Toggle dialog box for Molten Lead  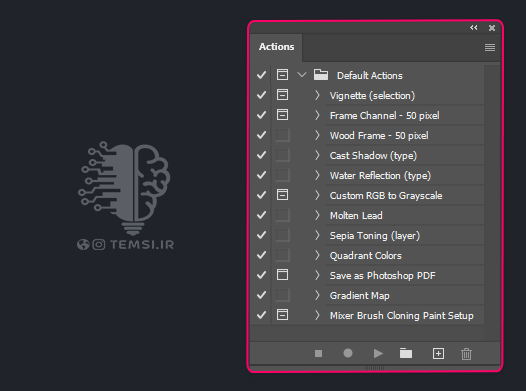pyautogui.click(x=282, y=215)
